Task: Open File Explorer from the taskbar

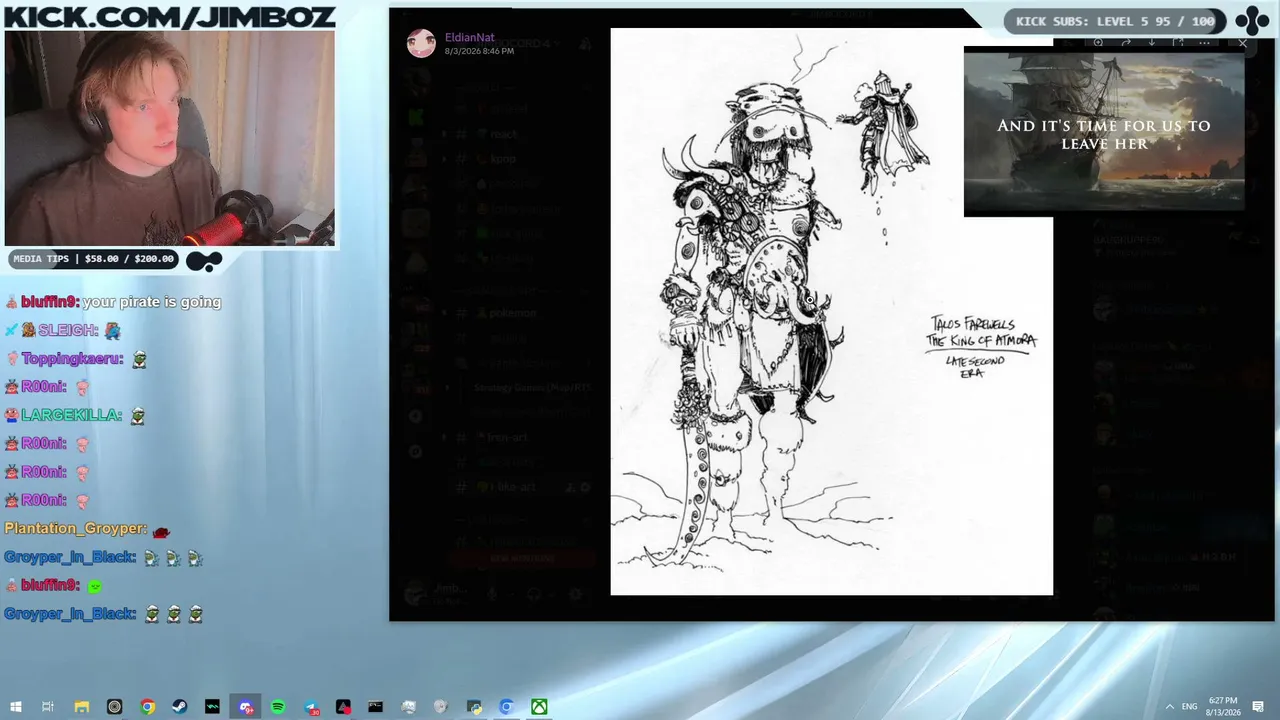Action: pyautogui.click(x=81, y=707)
